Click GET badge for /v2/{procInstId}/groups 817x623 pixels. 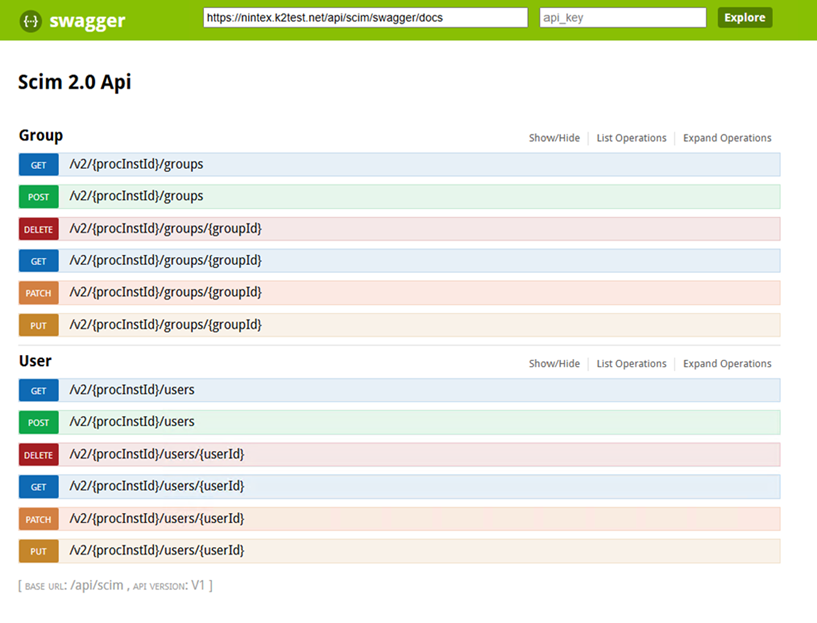point(39,165)
